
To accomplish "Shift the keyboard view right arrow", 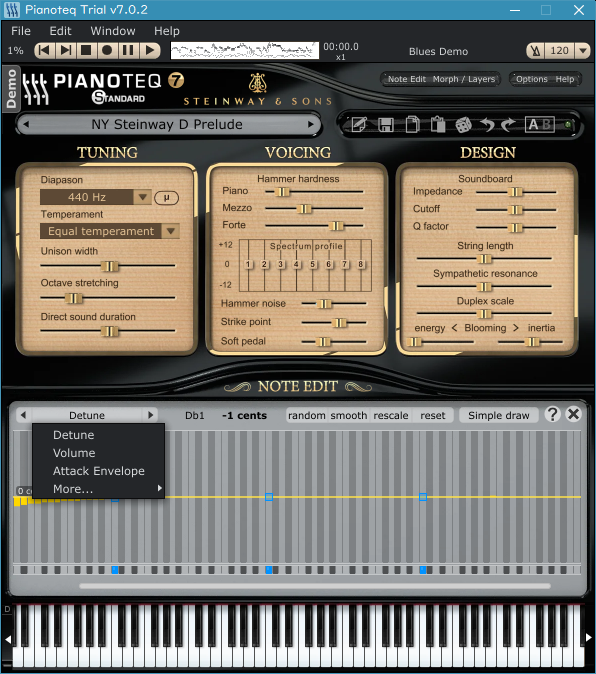I will coord(589,638).
